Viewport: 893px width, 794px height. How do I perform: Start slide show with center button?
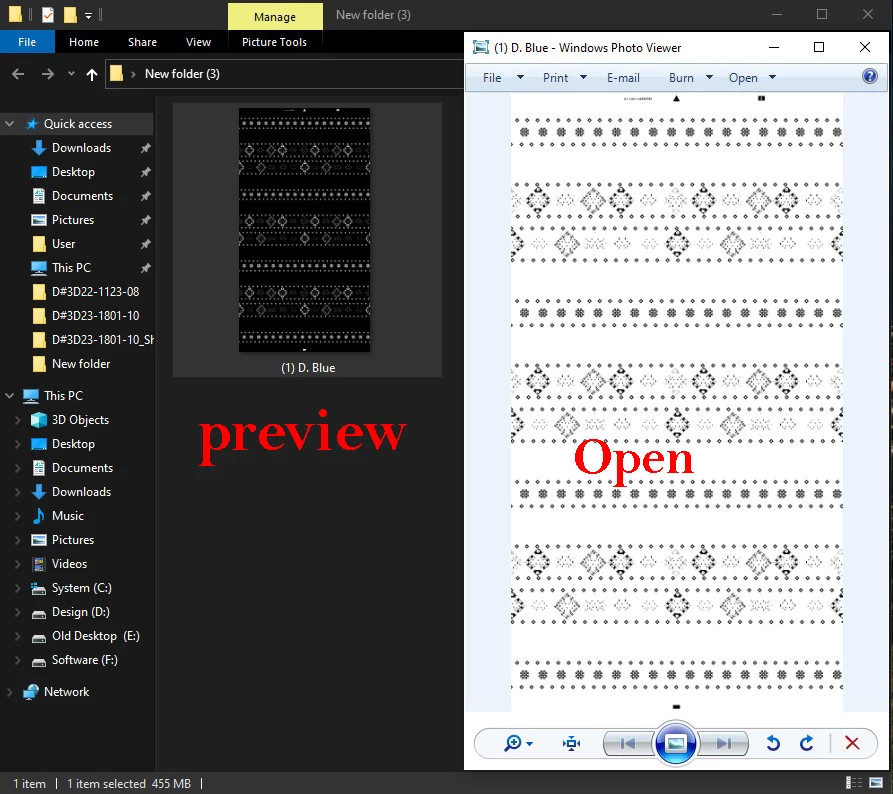[675, 743]
